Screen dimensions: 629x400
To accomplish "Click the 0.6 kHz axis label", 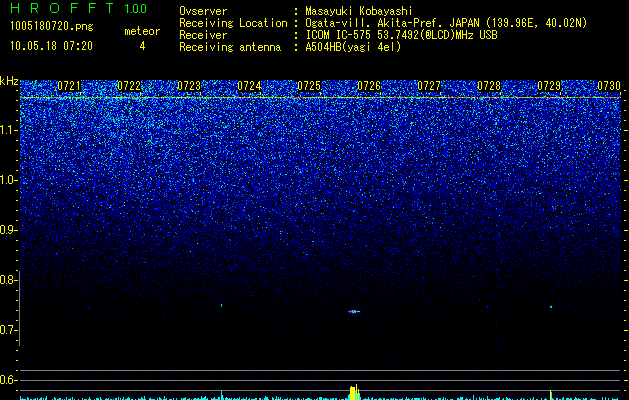I will click(9, 380).
